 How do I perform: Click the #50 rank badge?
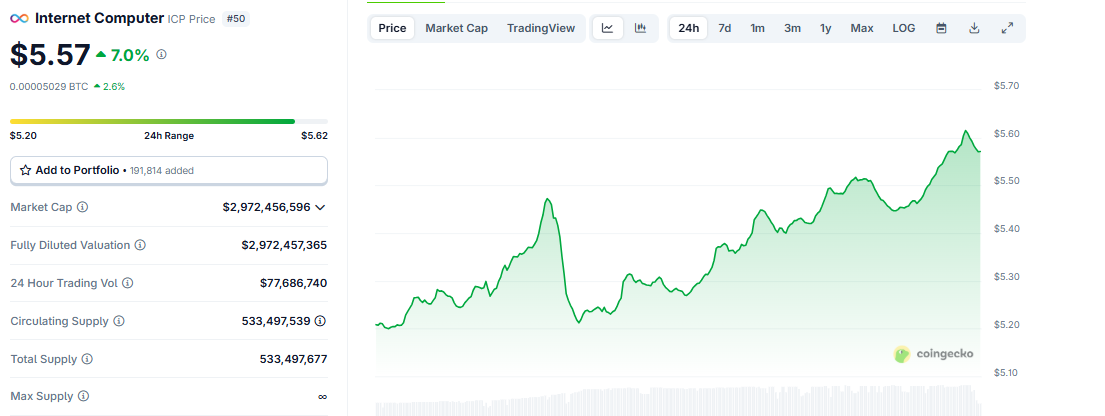236,19
